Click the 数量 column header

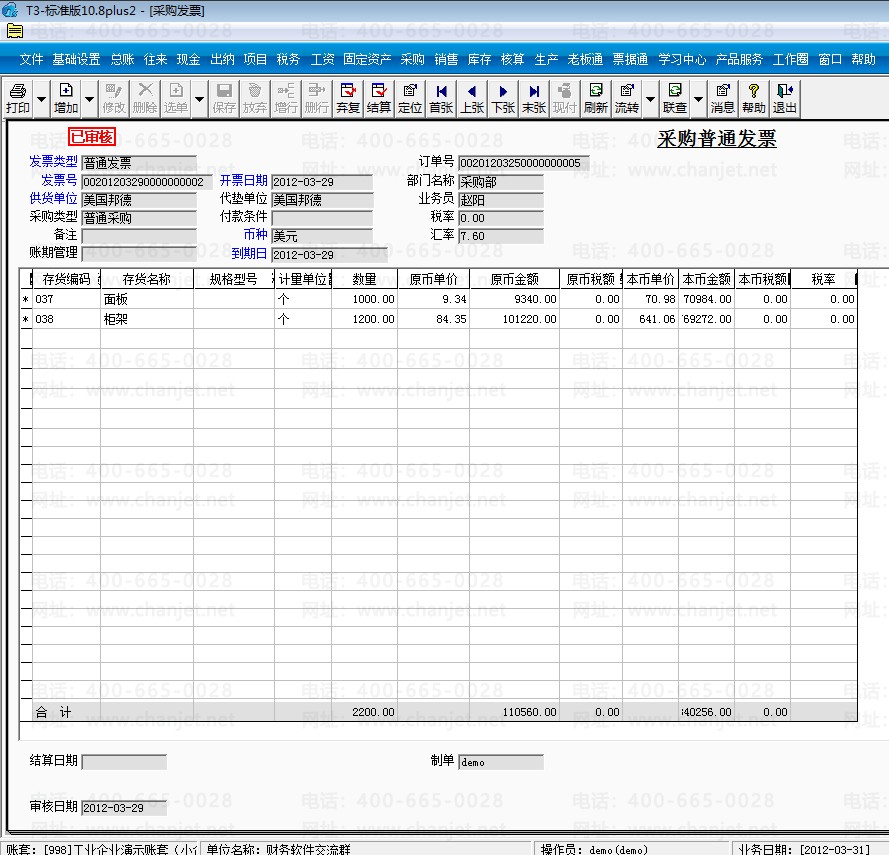[x=365, y=279]
